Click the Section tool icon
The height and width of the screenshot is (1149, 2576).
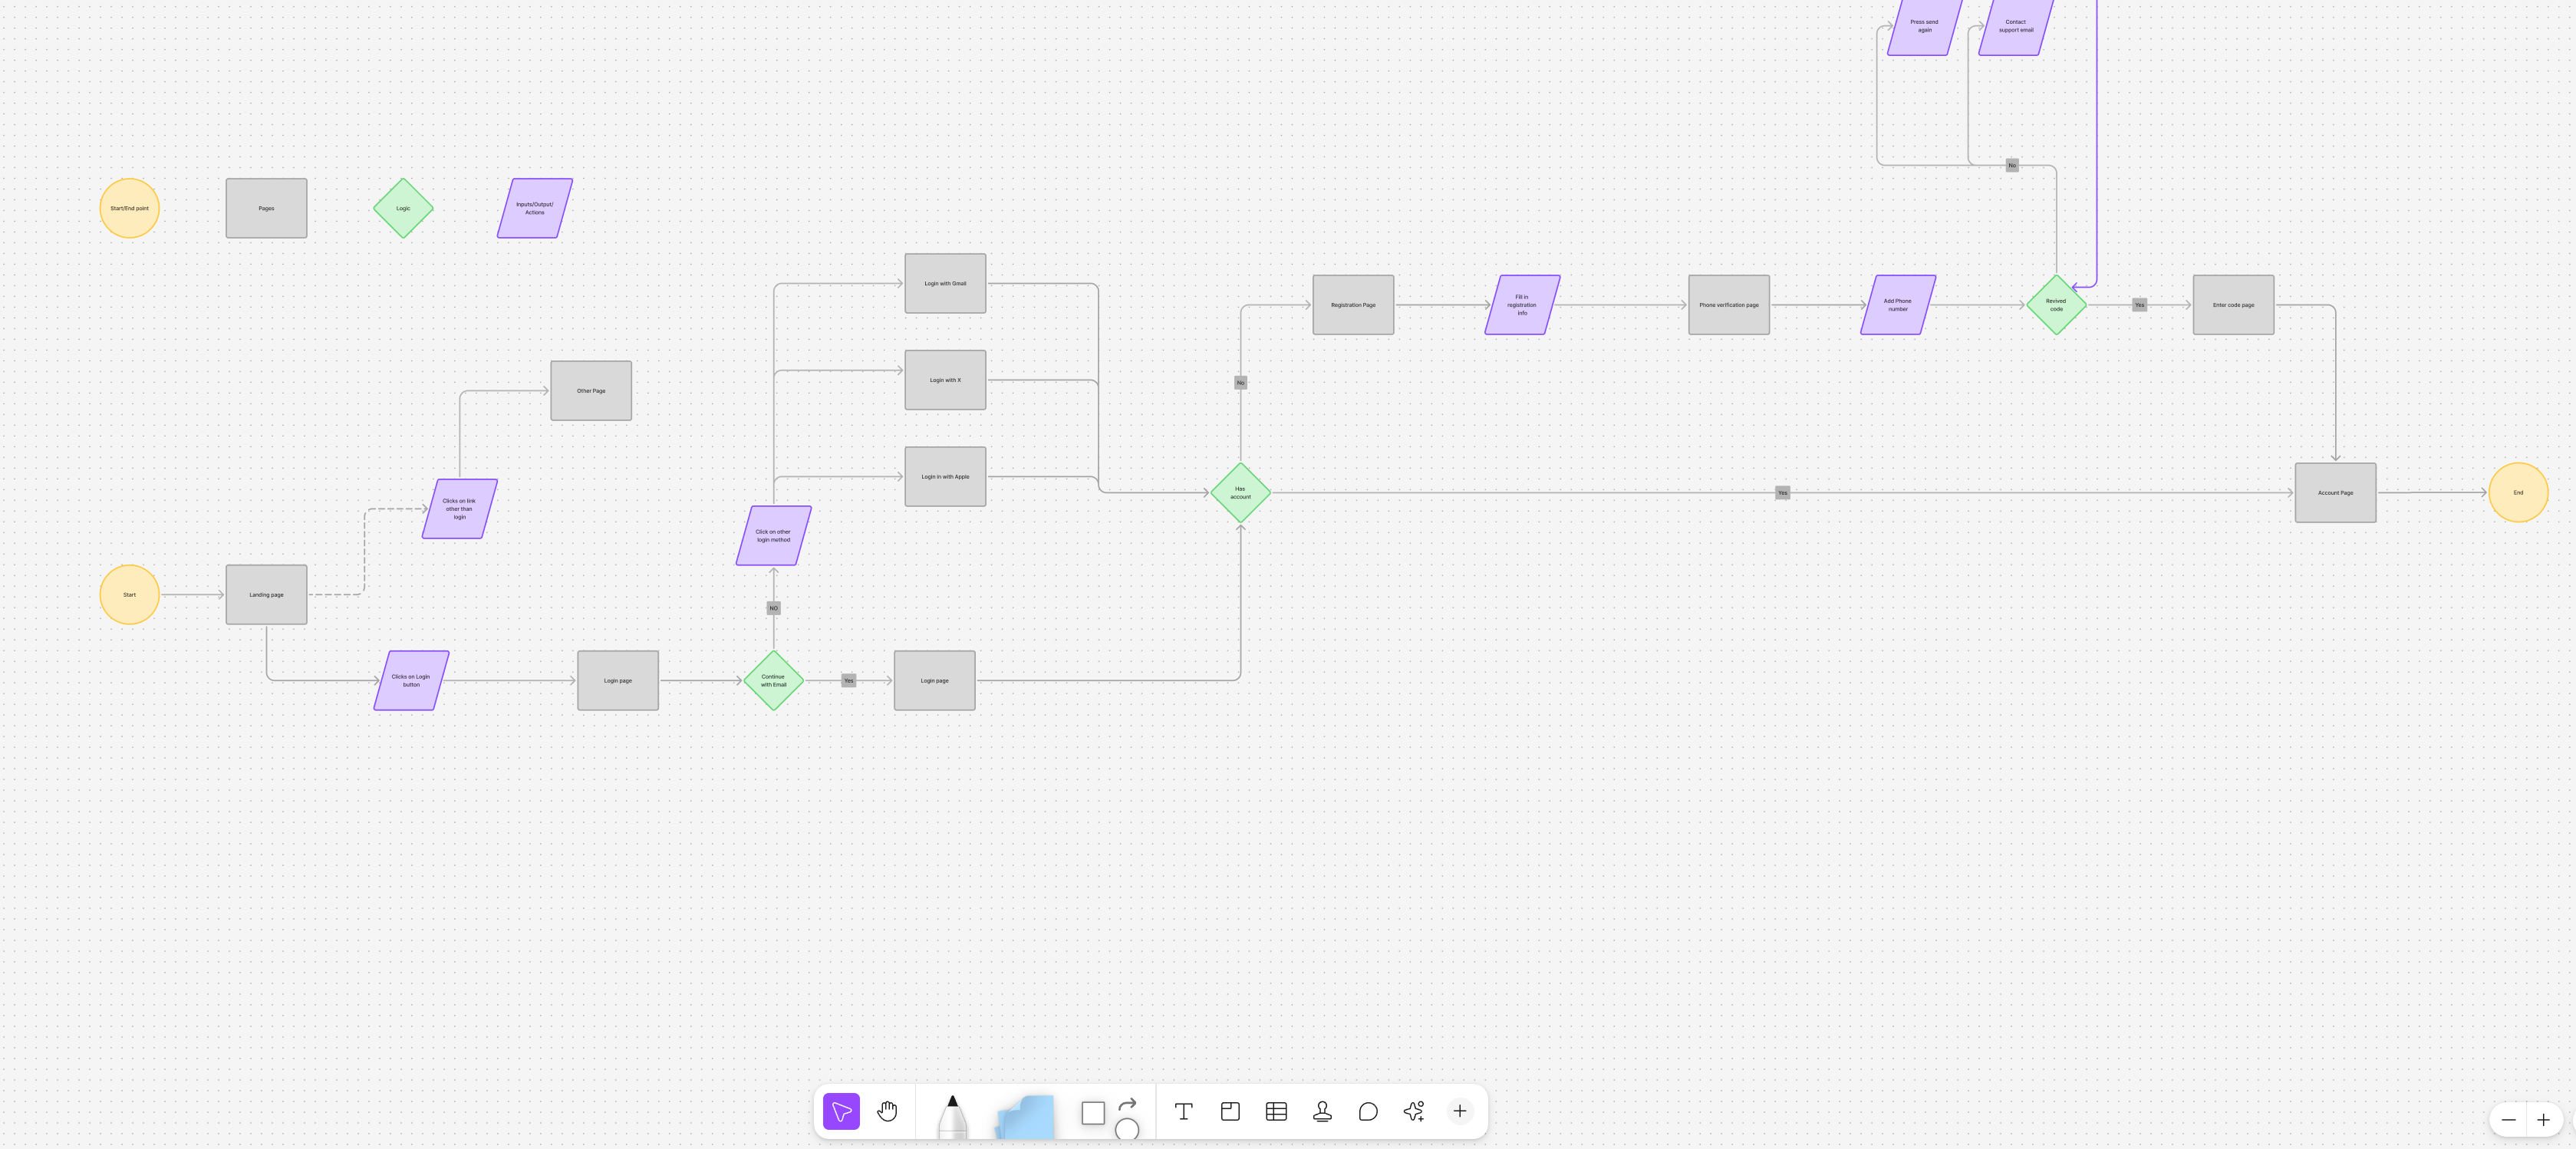tap(1230, 1111)
